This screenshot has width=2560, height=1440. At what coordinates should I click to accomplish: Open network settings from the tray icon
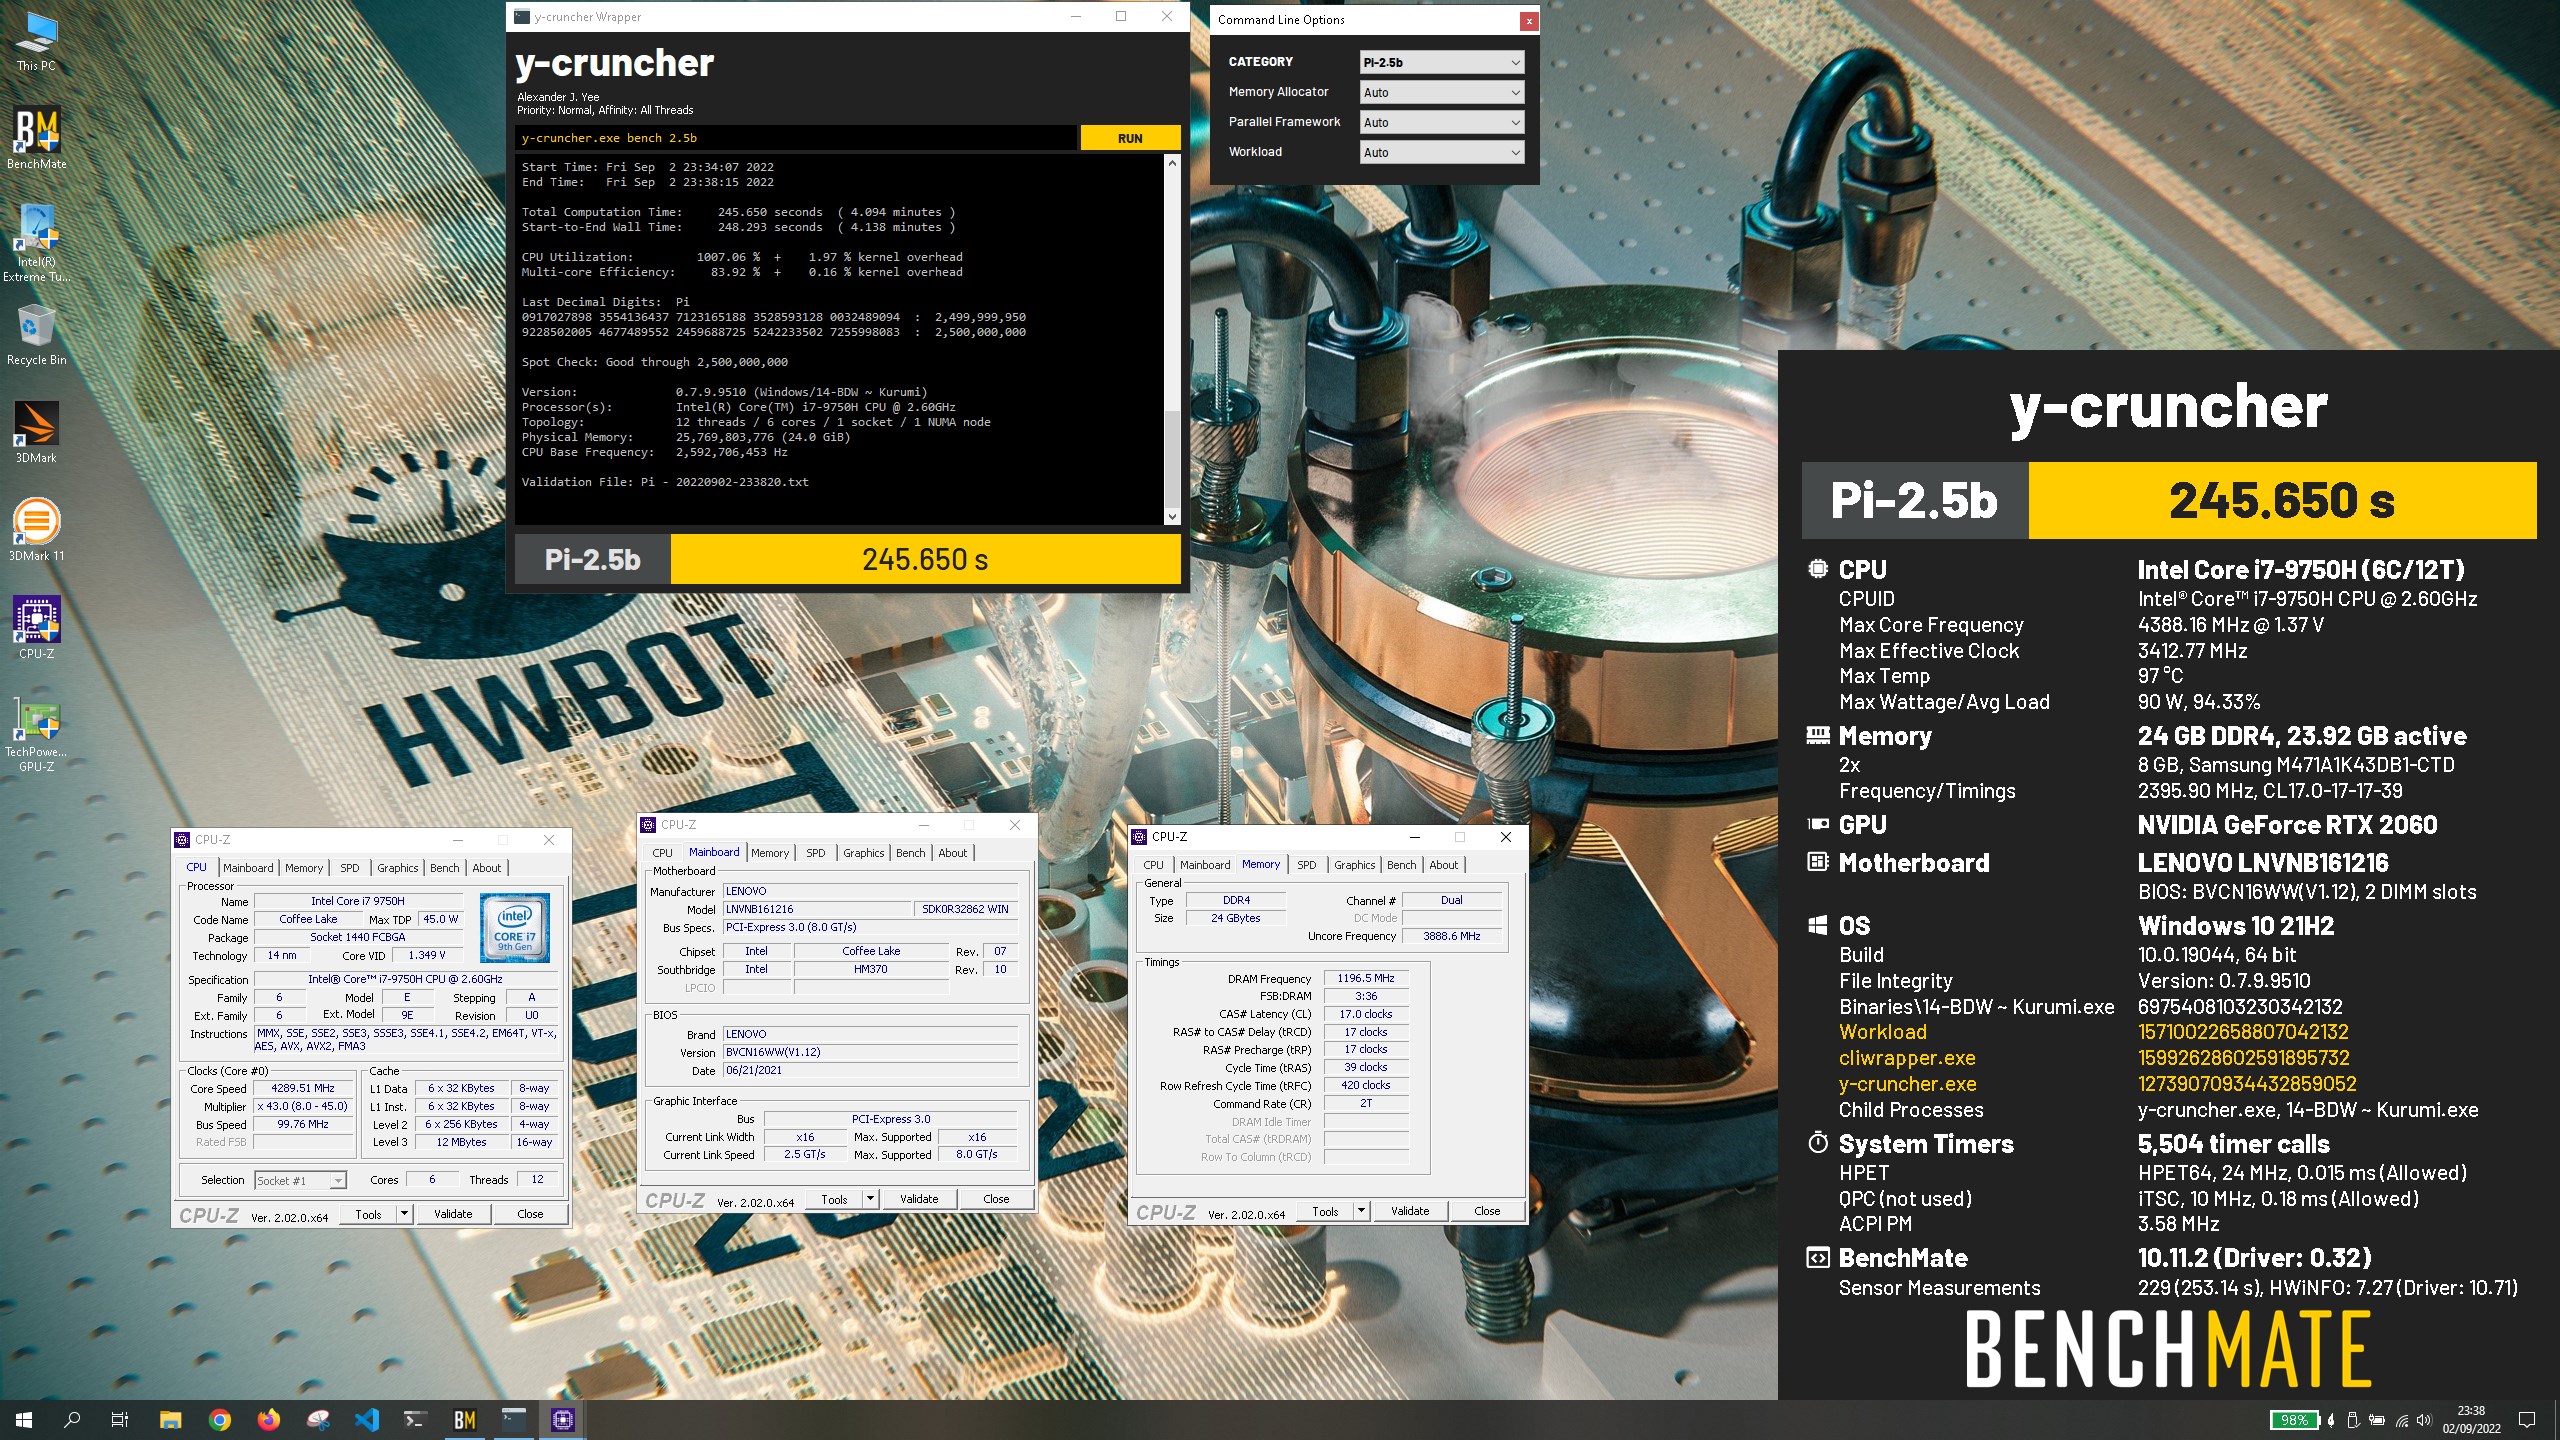(x=2401, y=1420)
